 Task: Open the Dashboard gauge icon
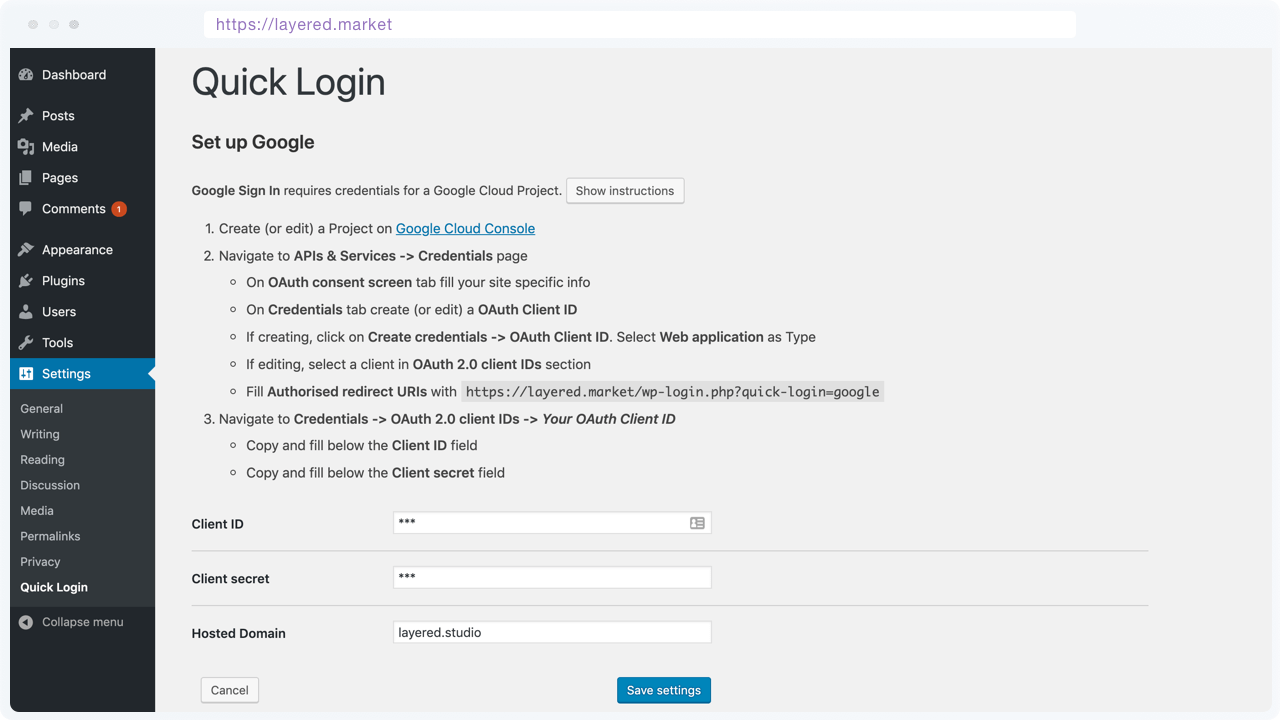click(x=25, y=74)
